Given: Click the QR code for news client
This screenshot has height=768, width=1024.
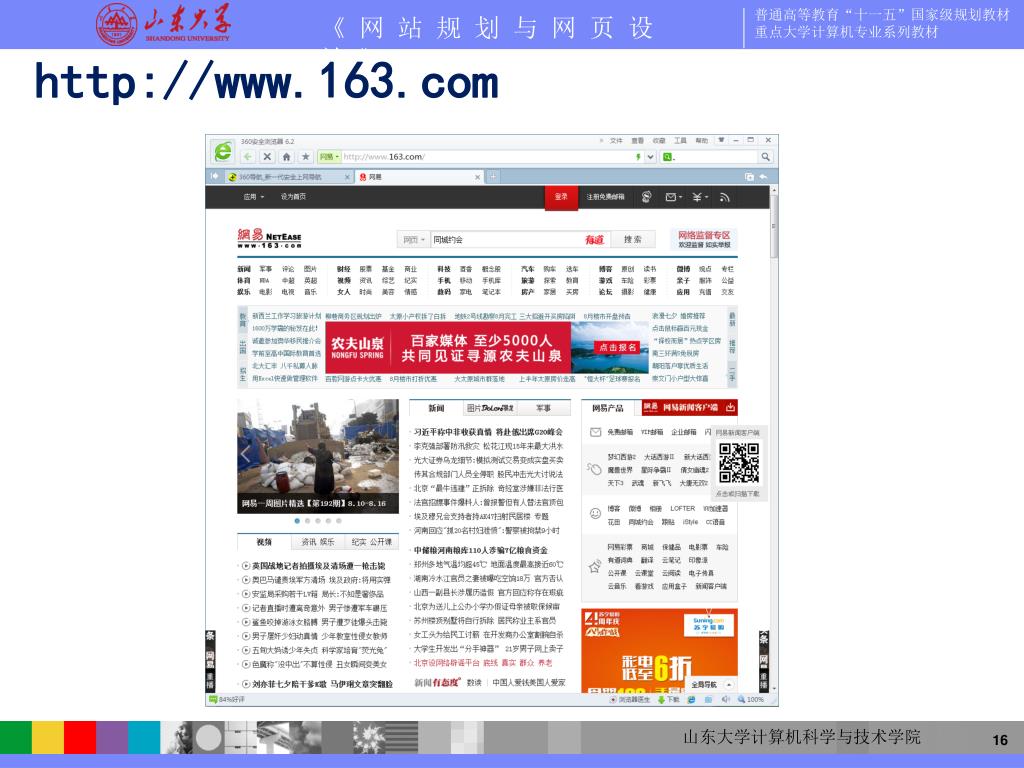Looking at the screenshot, I should [x=739, y=462].
